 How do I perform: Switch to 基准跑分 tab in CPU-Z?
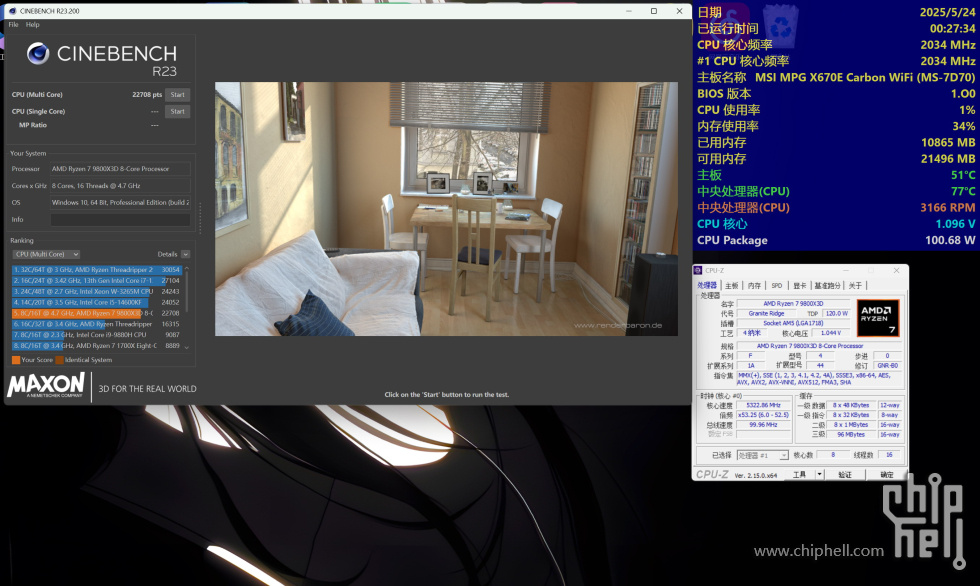[828, 286]
